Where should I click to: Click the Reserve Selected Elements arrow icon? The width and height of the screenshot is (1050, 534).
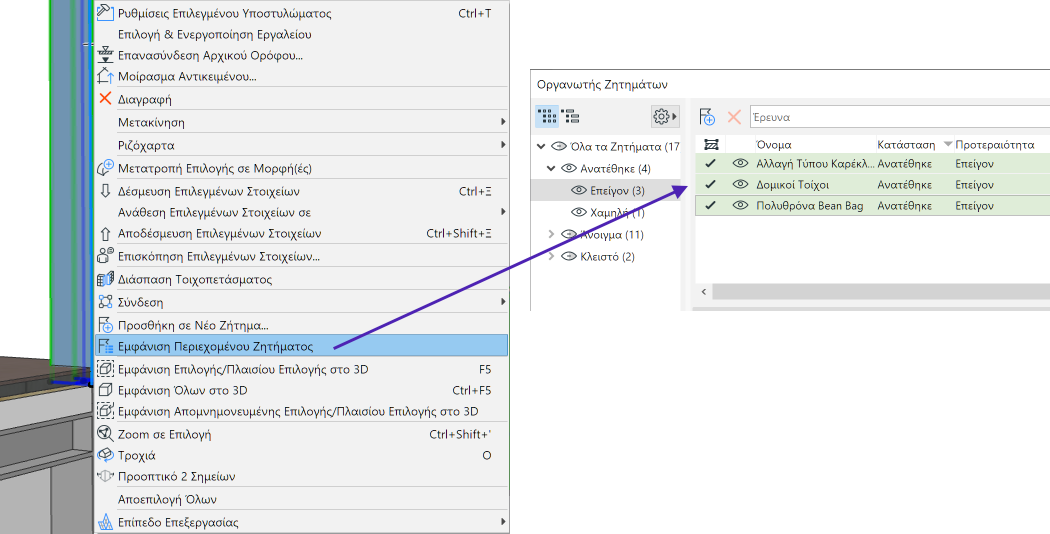coord(105,191)
